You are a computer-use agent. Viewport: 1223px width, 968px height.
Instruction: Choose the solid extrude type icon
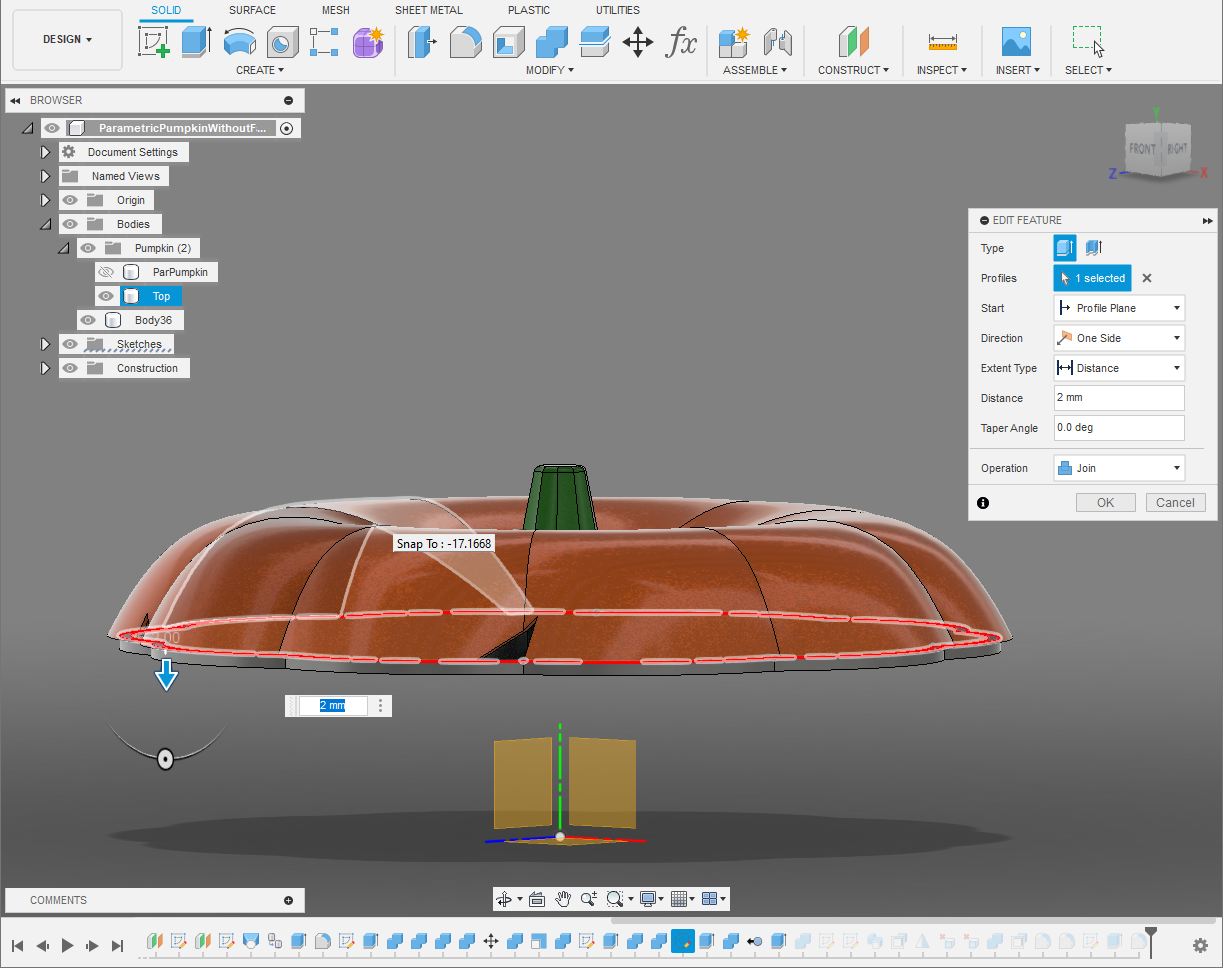coord(1065,248)
